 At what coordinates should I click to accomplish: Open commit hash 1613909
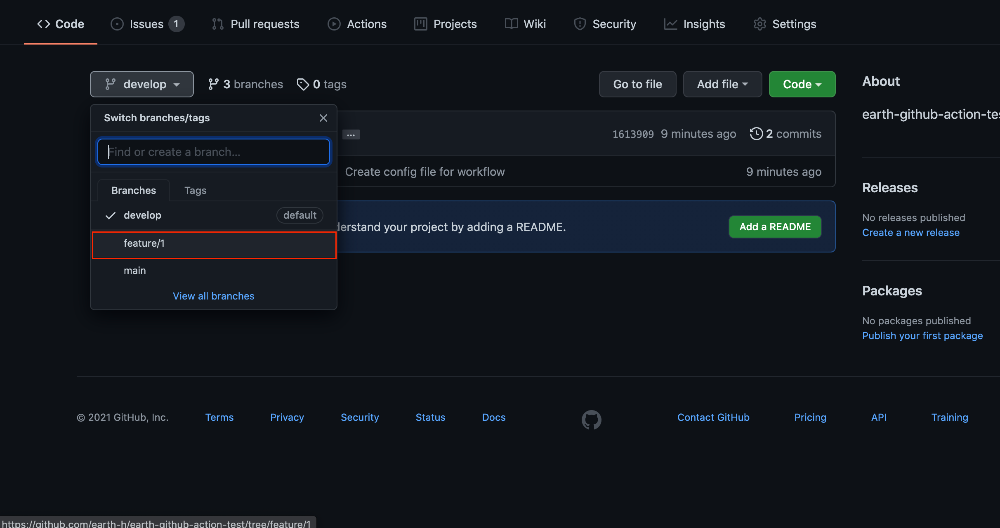(633, 134)
